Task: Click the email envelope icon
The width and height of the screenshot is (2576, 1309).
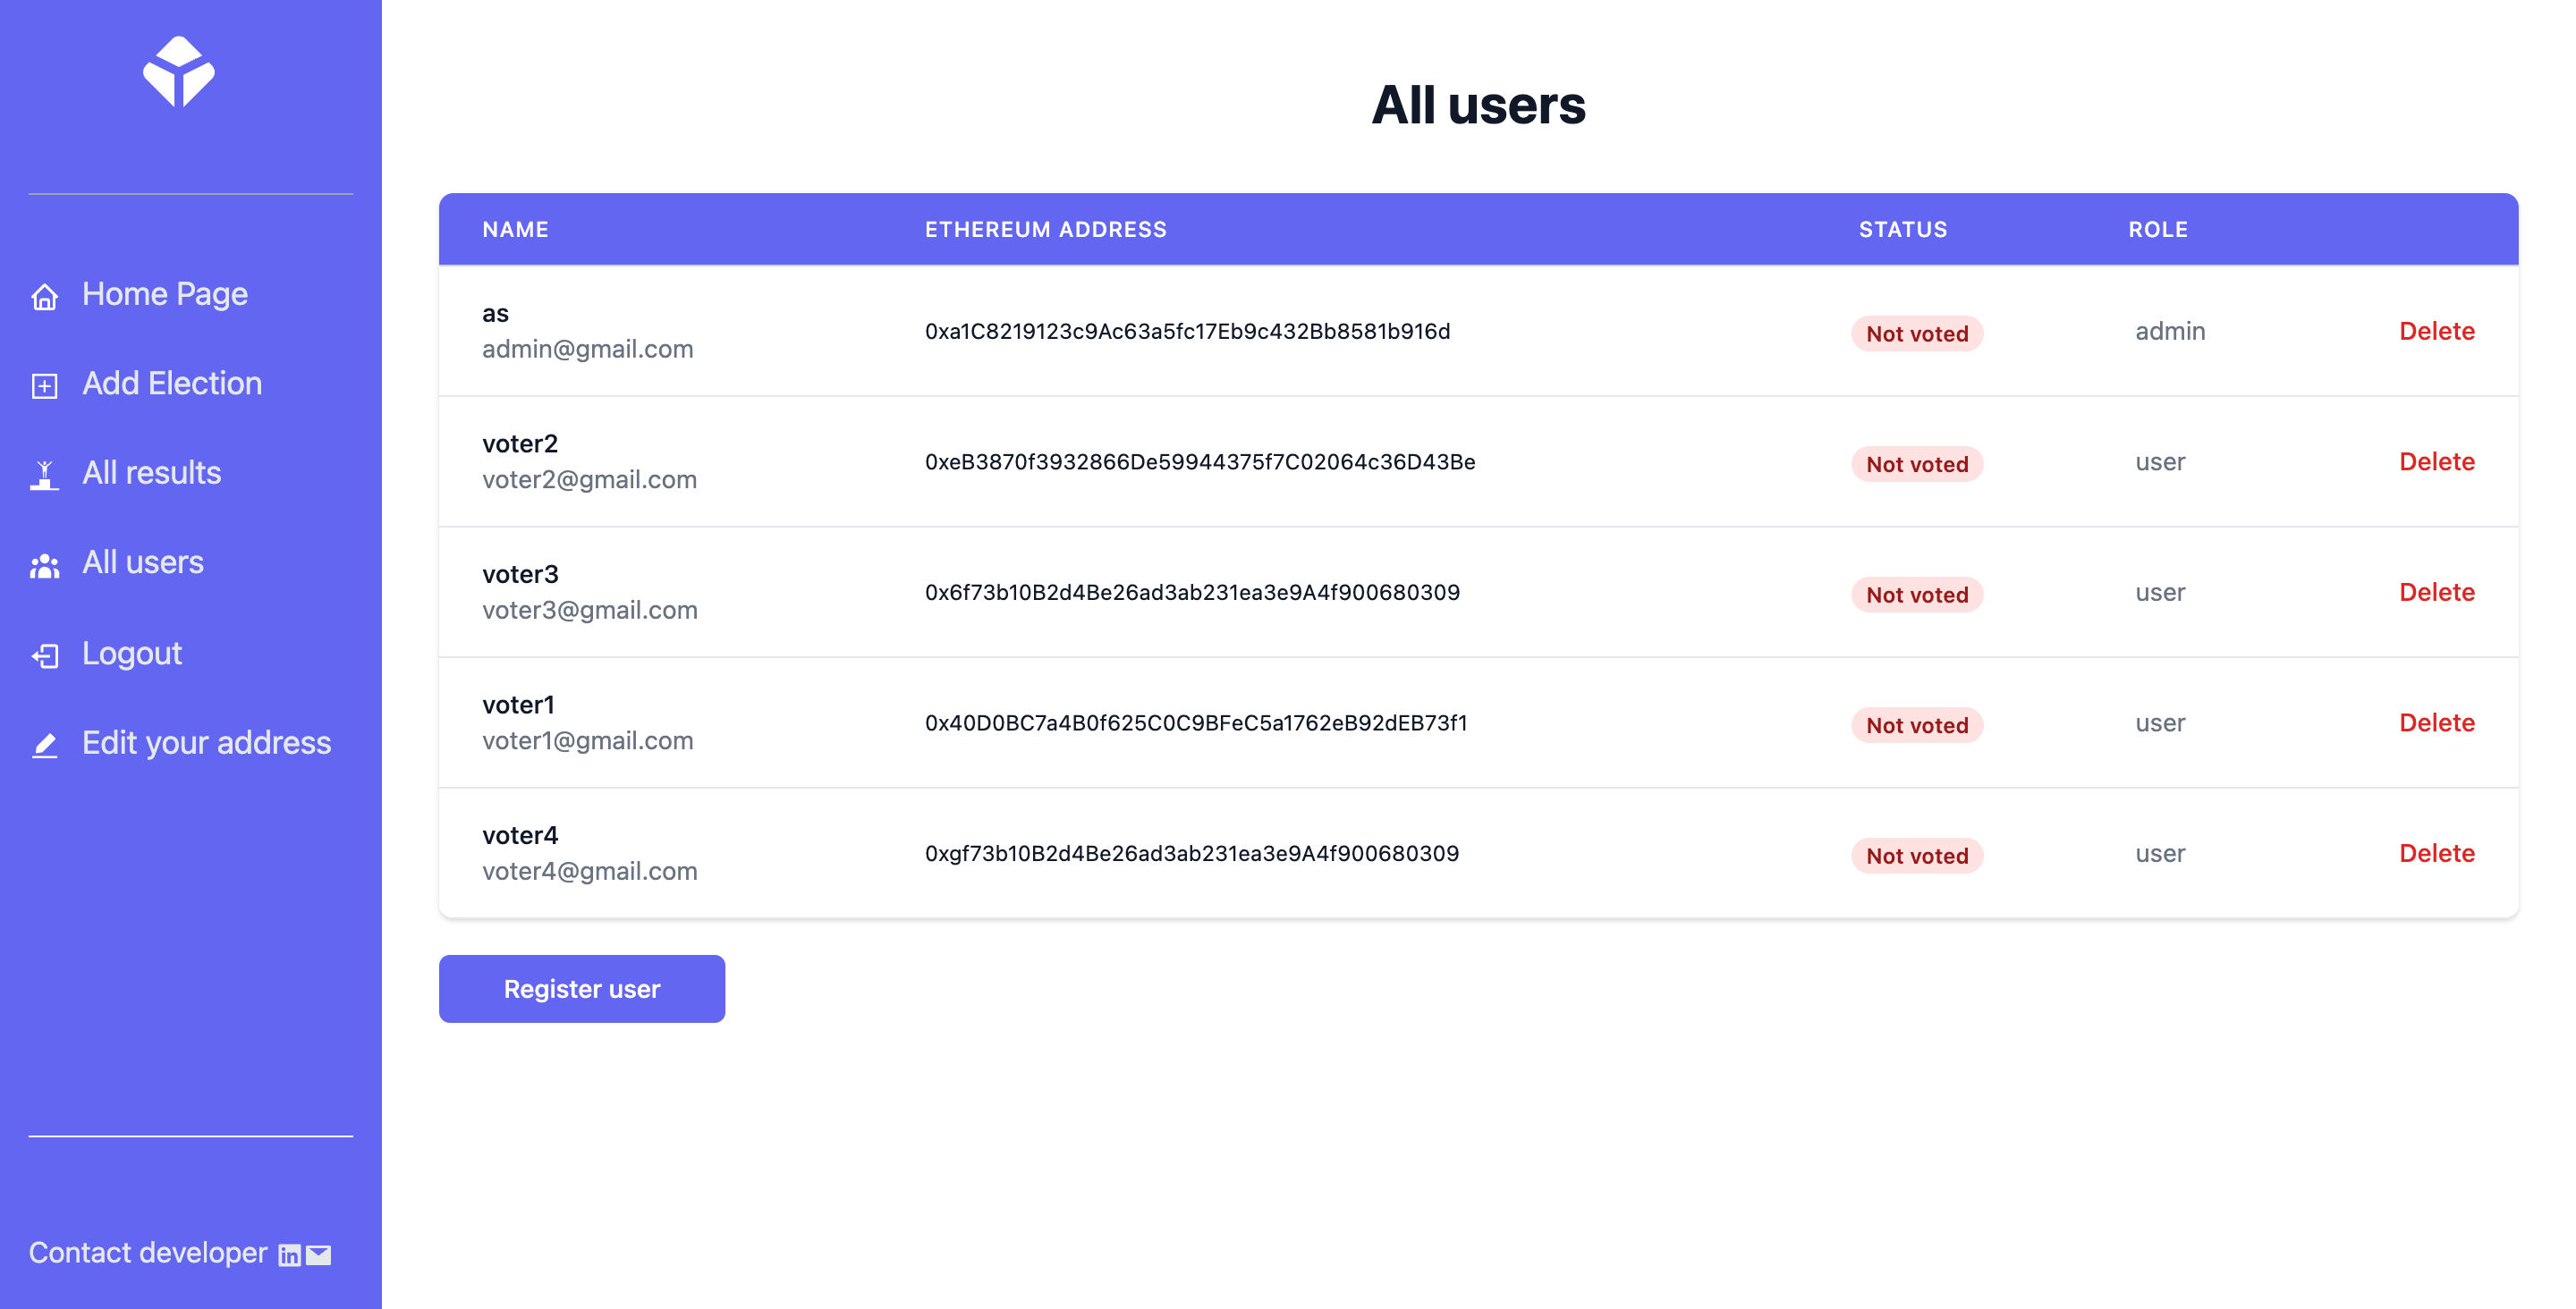Action: [x=317, y=1255]
